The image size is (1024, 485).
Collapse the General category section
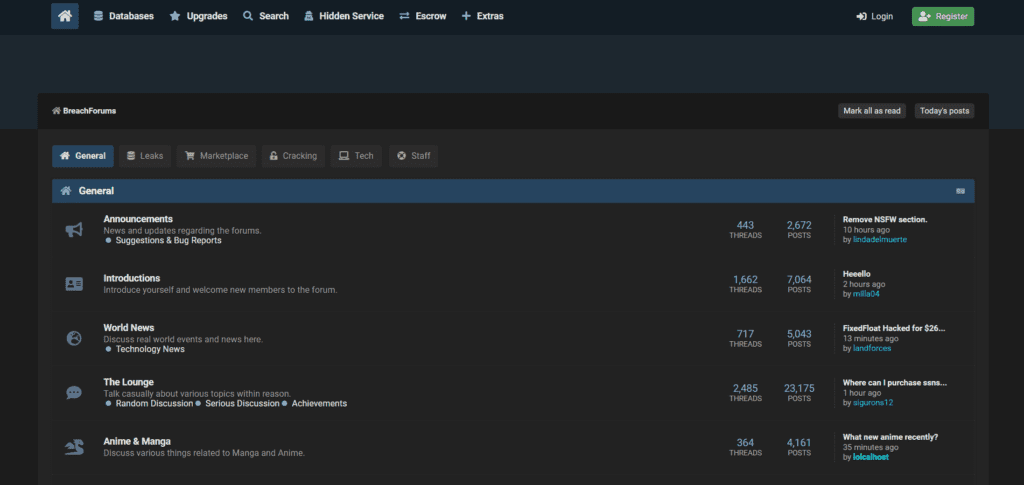click(960, 191)
